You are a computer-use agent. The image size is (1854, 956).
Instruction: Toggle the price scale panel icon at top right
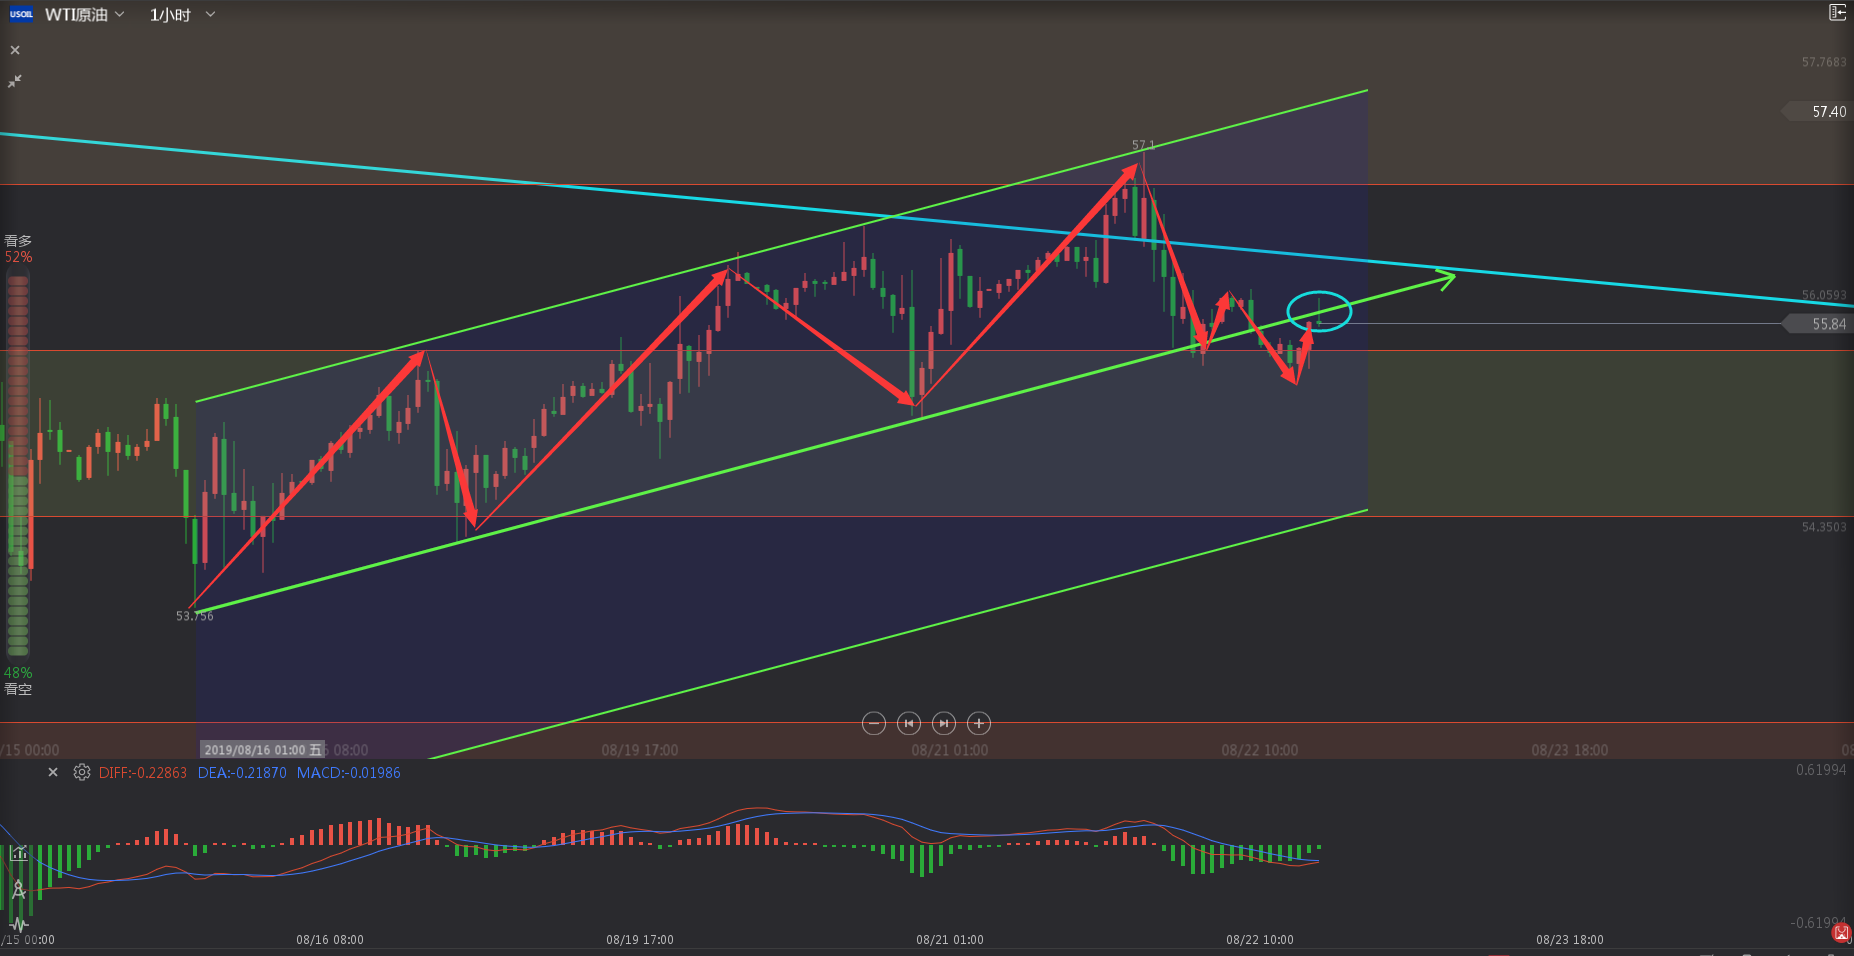point(1837,12)
